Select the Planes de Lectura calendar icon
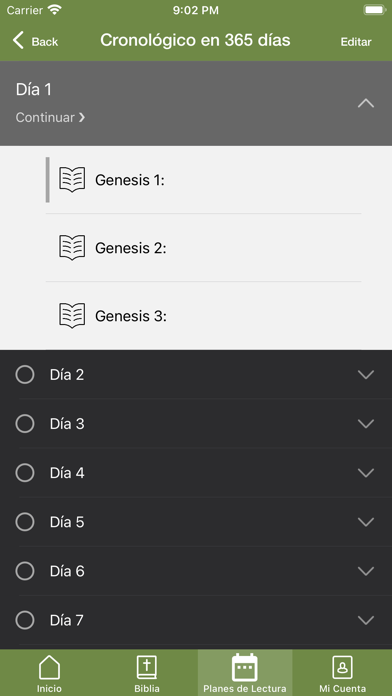Image resolution: width=392 pixels, height=696 pixels. click(x=245, y=667)
